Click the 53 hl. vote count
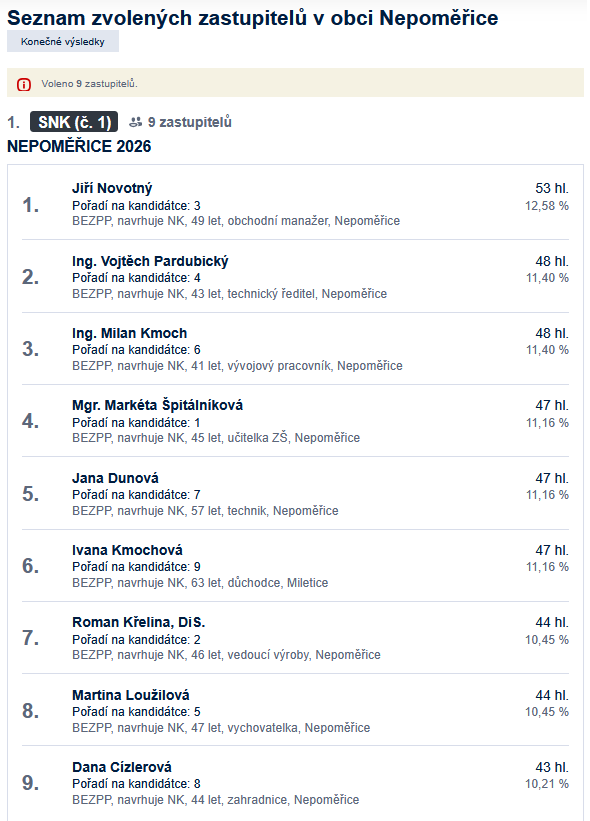Viewport: 590px width, 821px height. tap(552, 188)
